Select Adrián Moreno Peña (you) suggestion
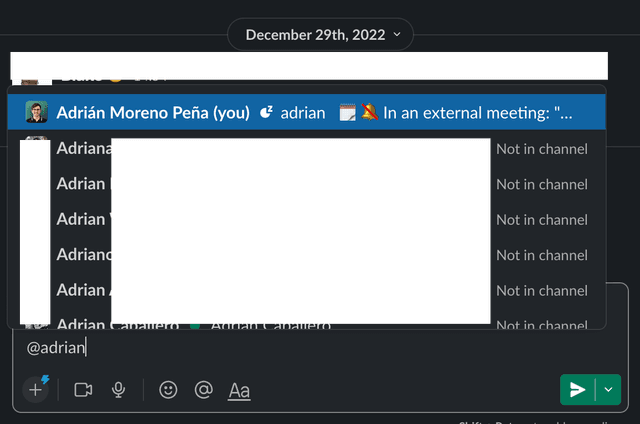 153,113
